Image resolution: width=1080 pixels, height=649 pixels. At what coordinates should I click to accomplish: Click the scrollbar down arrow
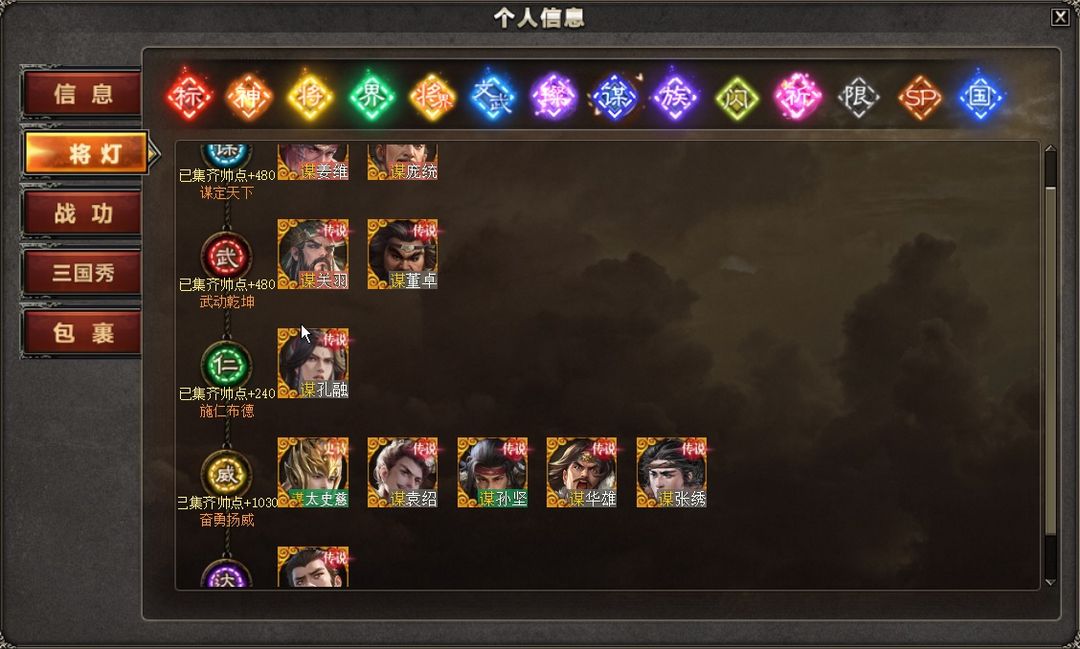point(1050,582)
